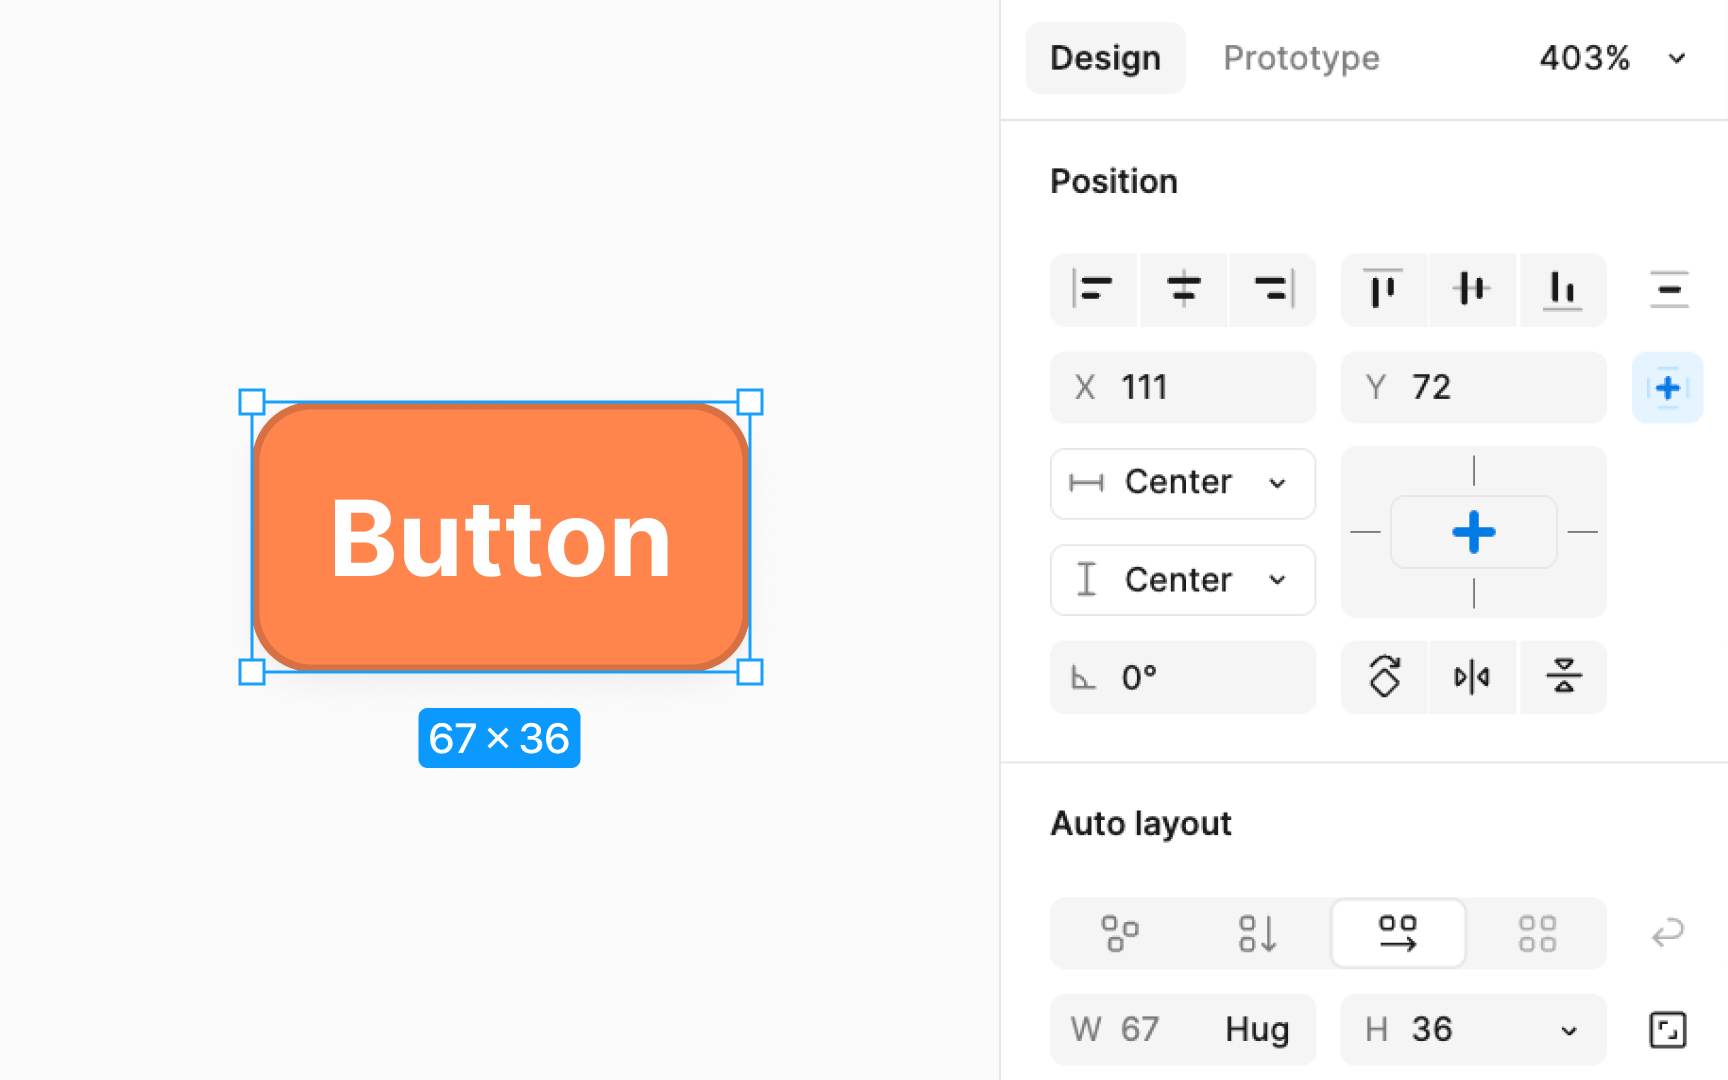The width and height of the screenshot is (1728, 1080).
Task: Flip the button vertically
Action: coord(1563,677)
